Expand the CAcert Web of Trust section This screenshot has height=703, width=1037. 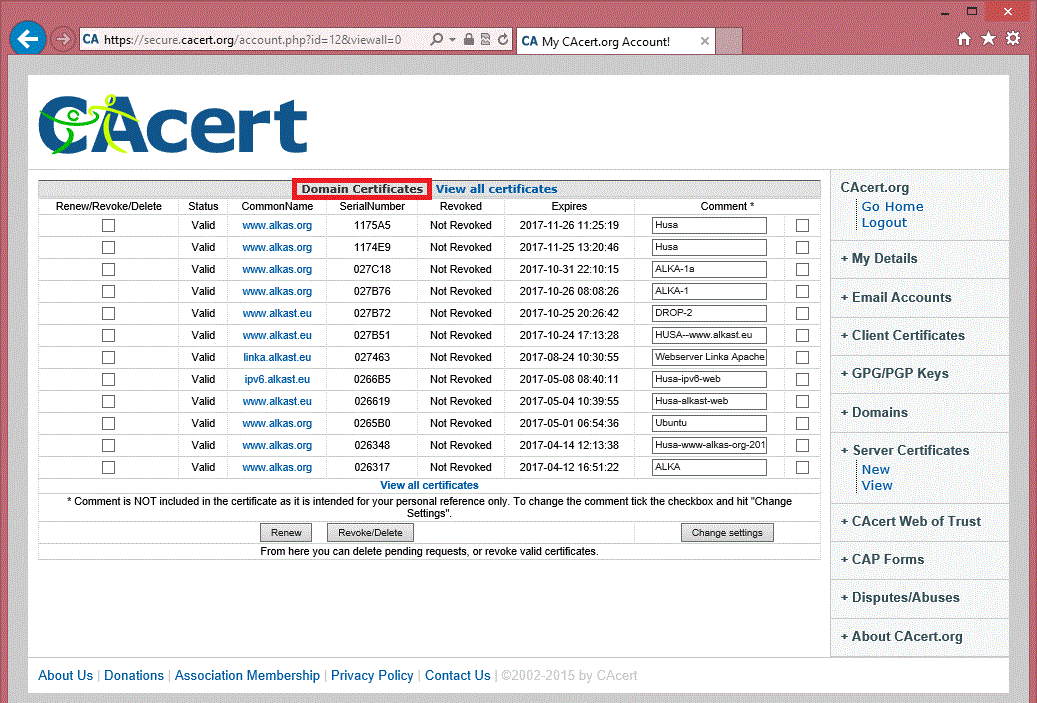[915, 521]
